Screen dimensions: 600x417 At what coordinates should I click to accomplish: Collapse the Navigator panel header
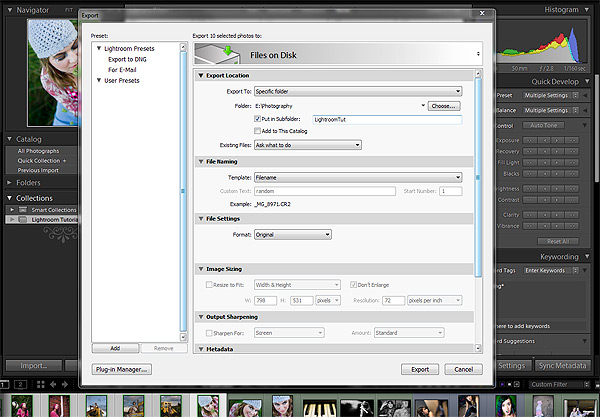9,10
